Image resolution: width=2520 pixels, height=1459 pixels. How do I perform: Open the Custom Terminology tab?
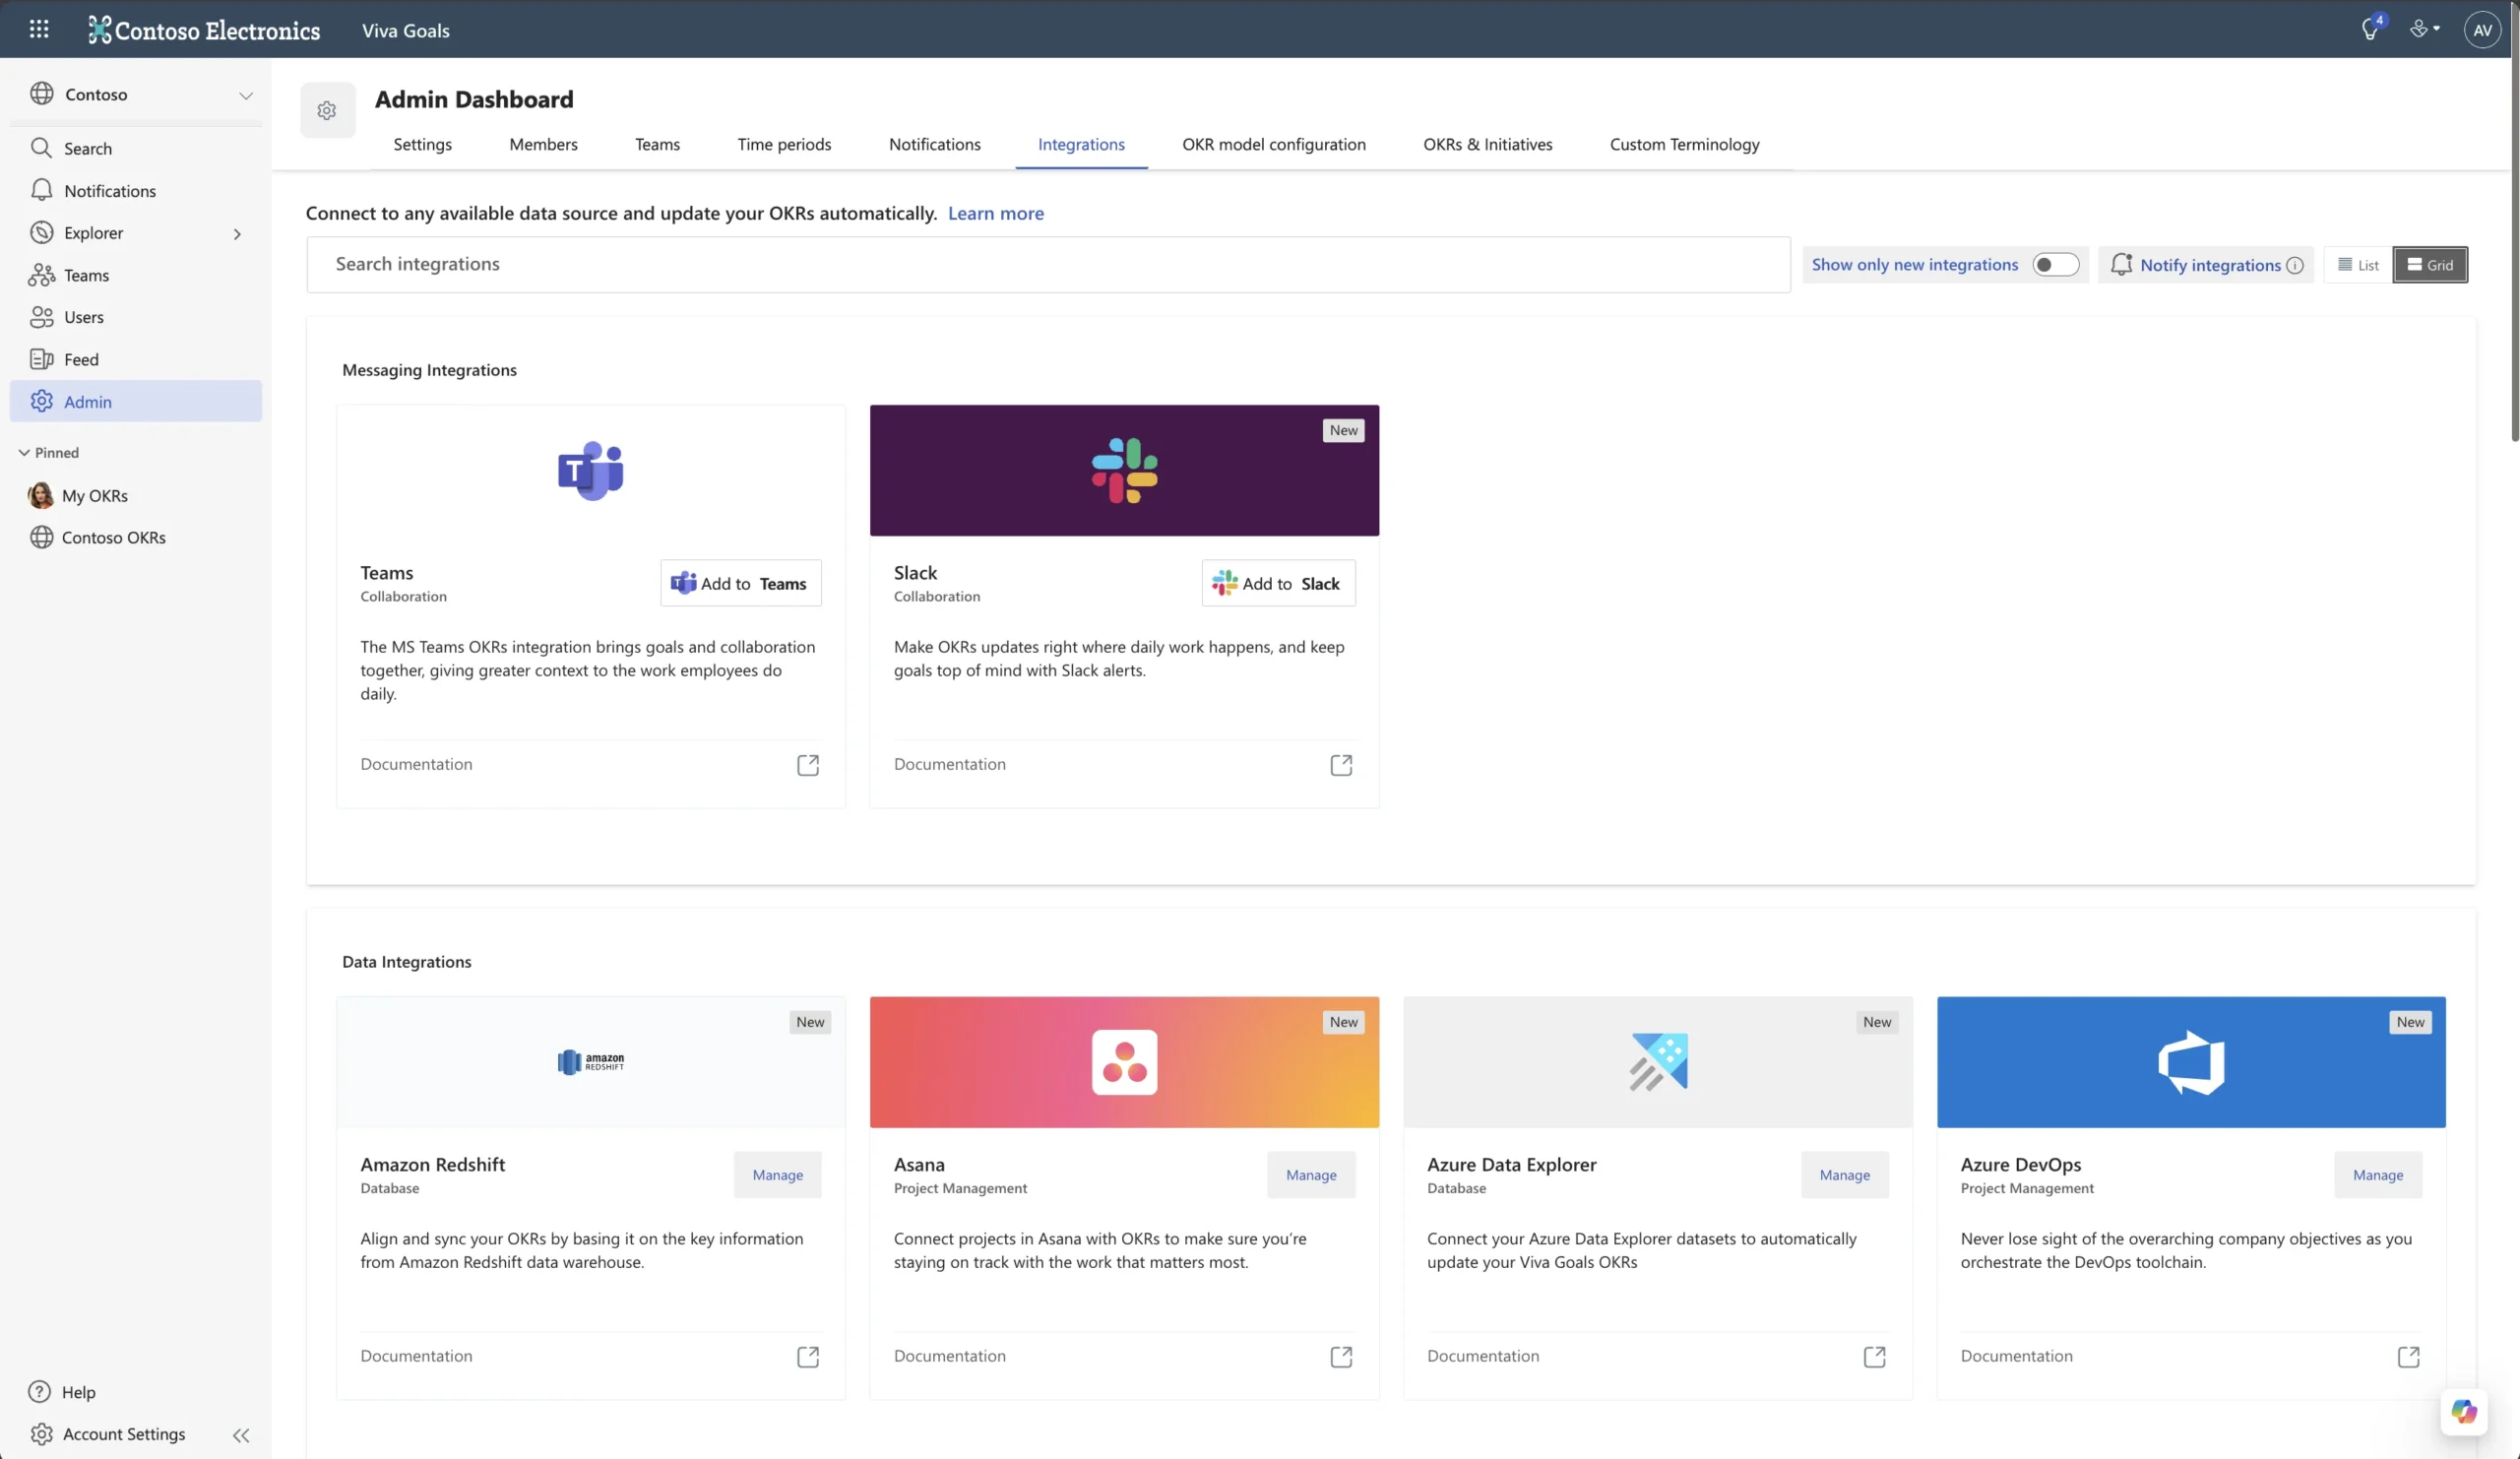(1684, 144)
